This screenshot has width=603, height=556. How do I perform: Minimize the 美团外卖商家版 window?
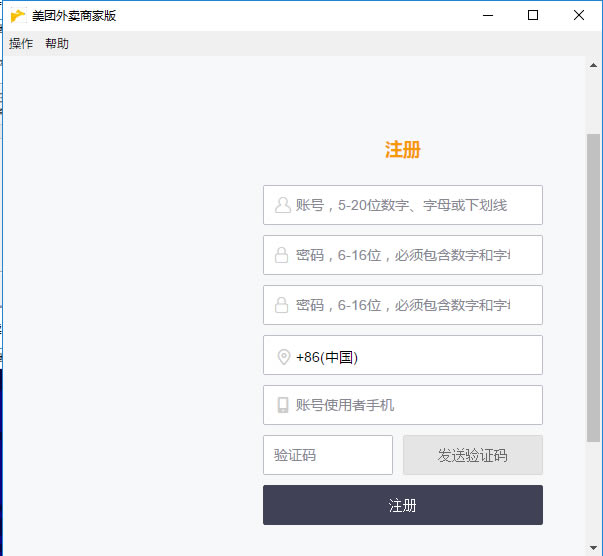[x=487, y=15]
